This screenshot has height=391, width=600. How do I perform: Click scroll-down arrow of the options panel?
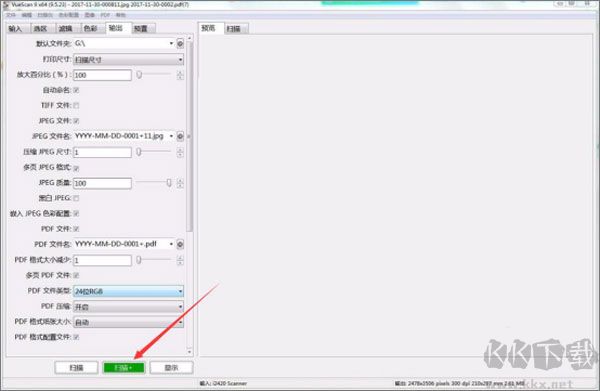[x=190, y=351]
